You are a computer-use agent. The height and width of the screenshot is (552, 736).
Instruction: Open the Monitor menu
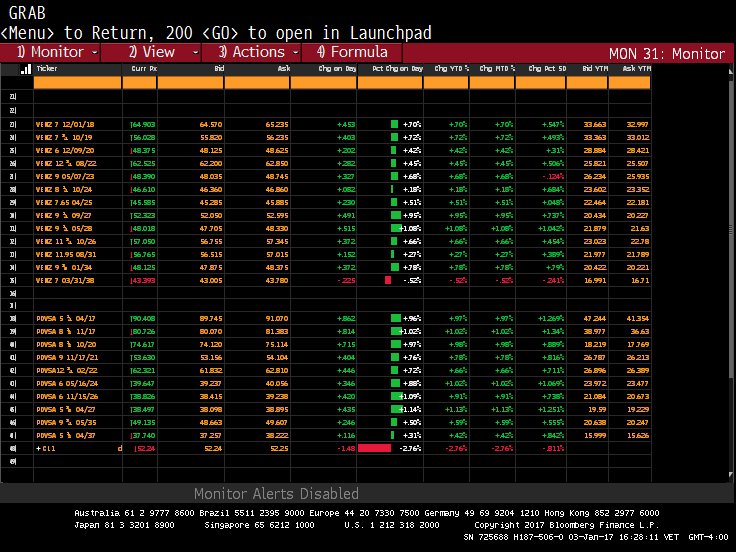coord(50,52)
